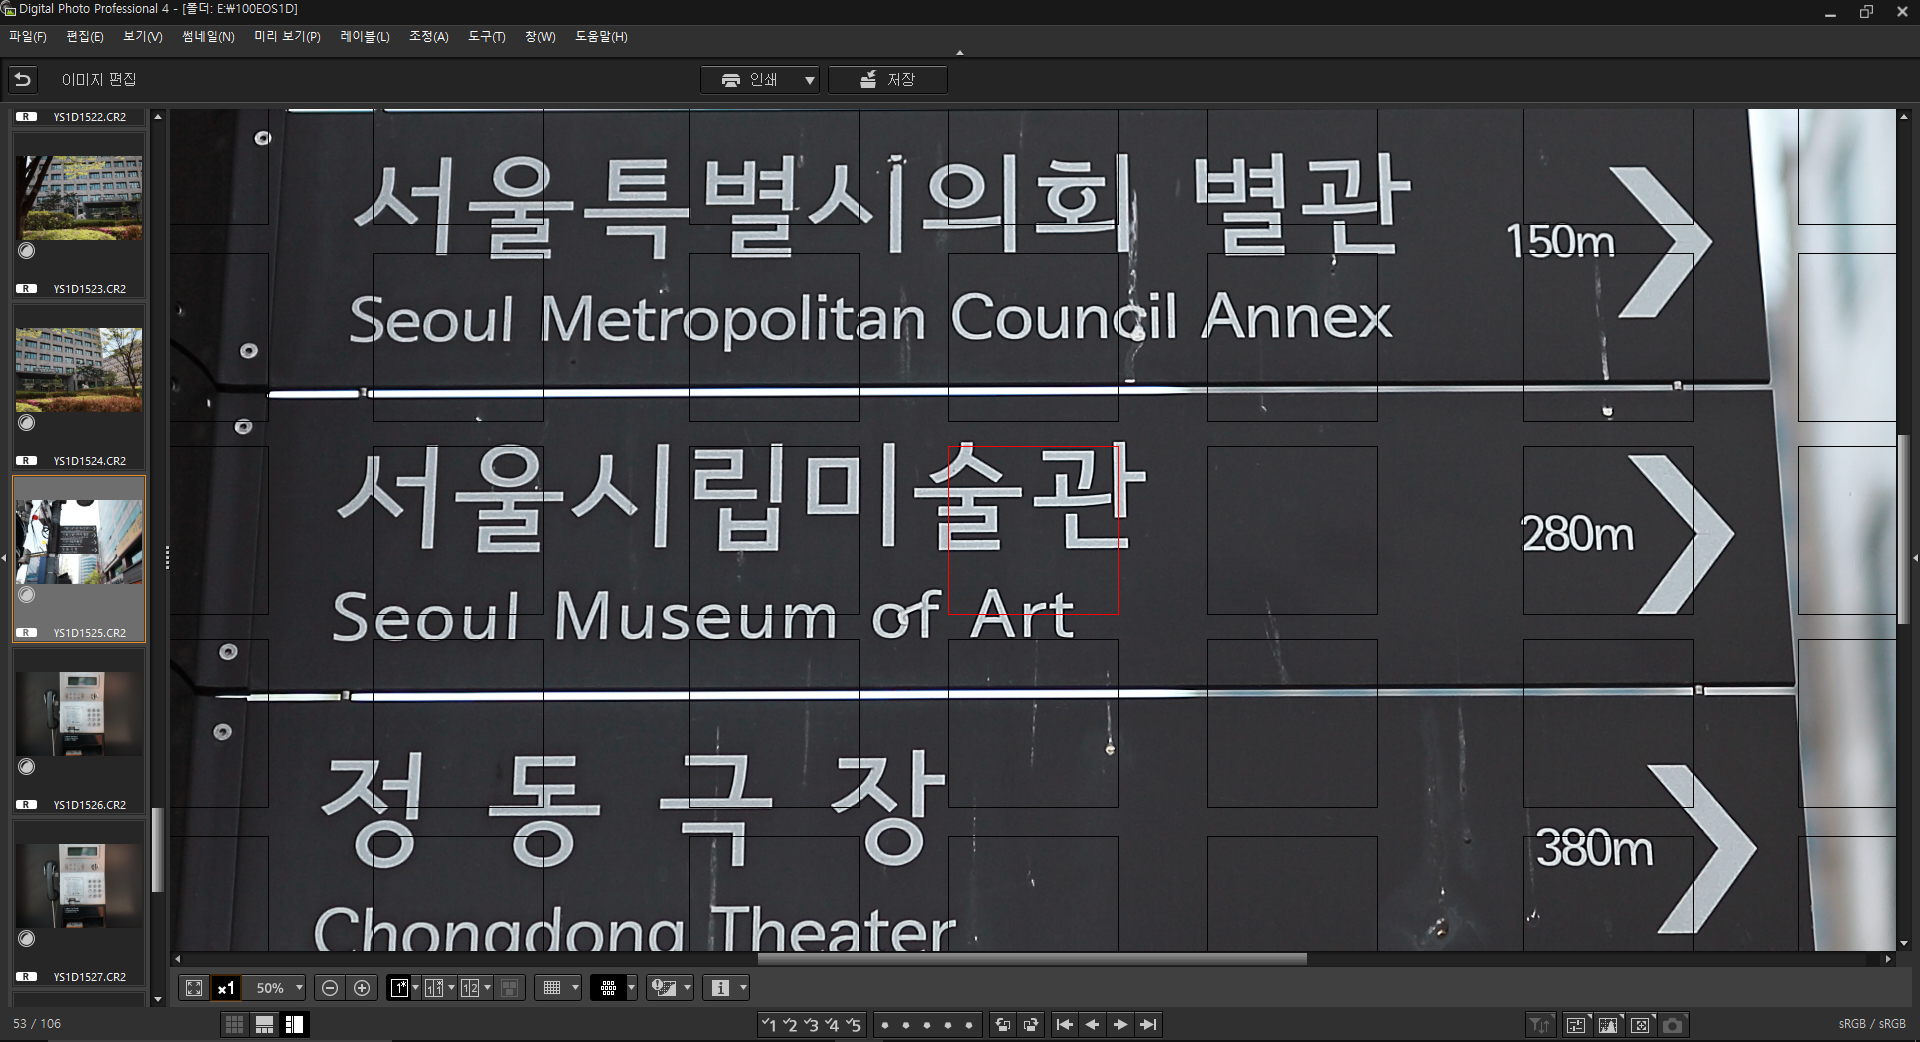Select single-image preview mode
Screen dimensions: 1920x1042
pos(398,988)
